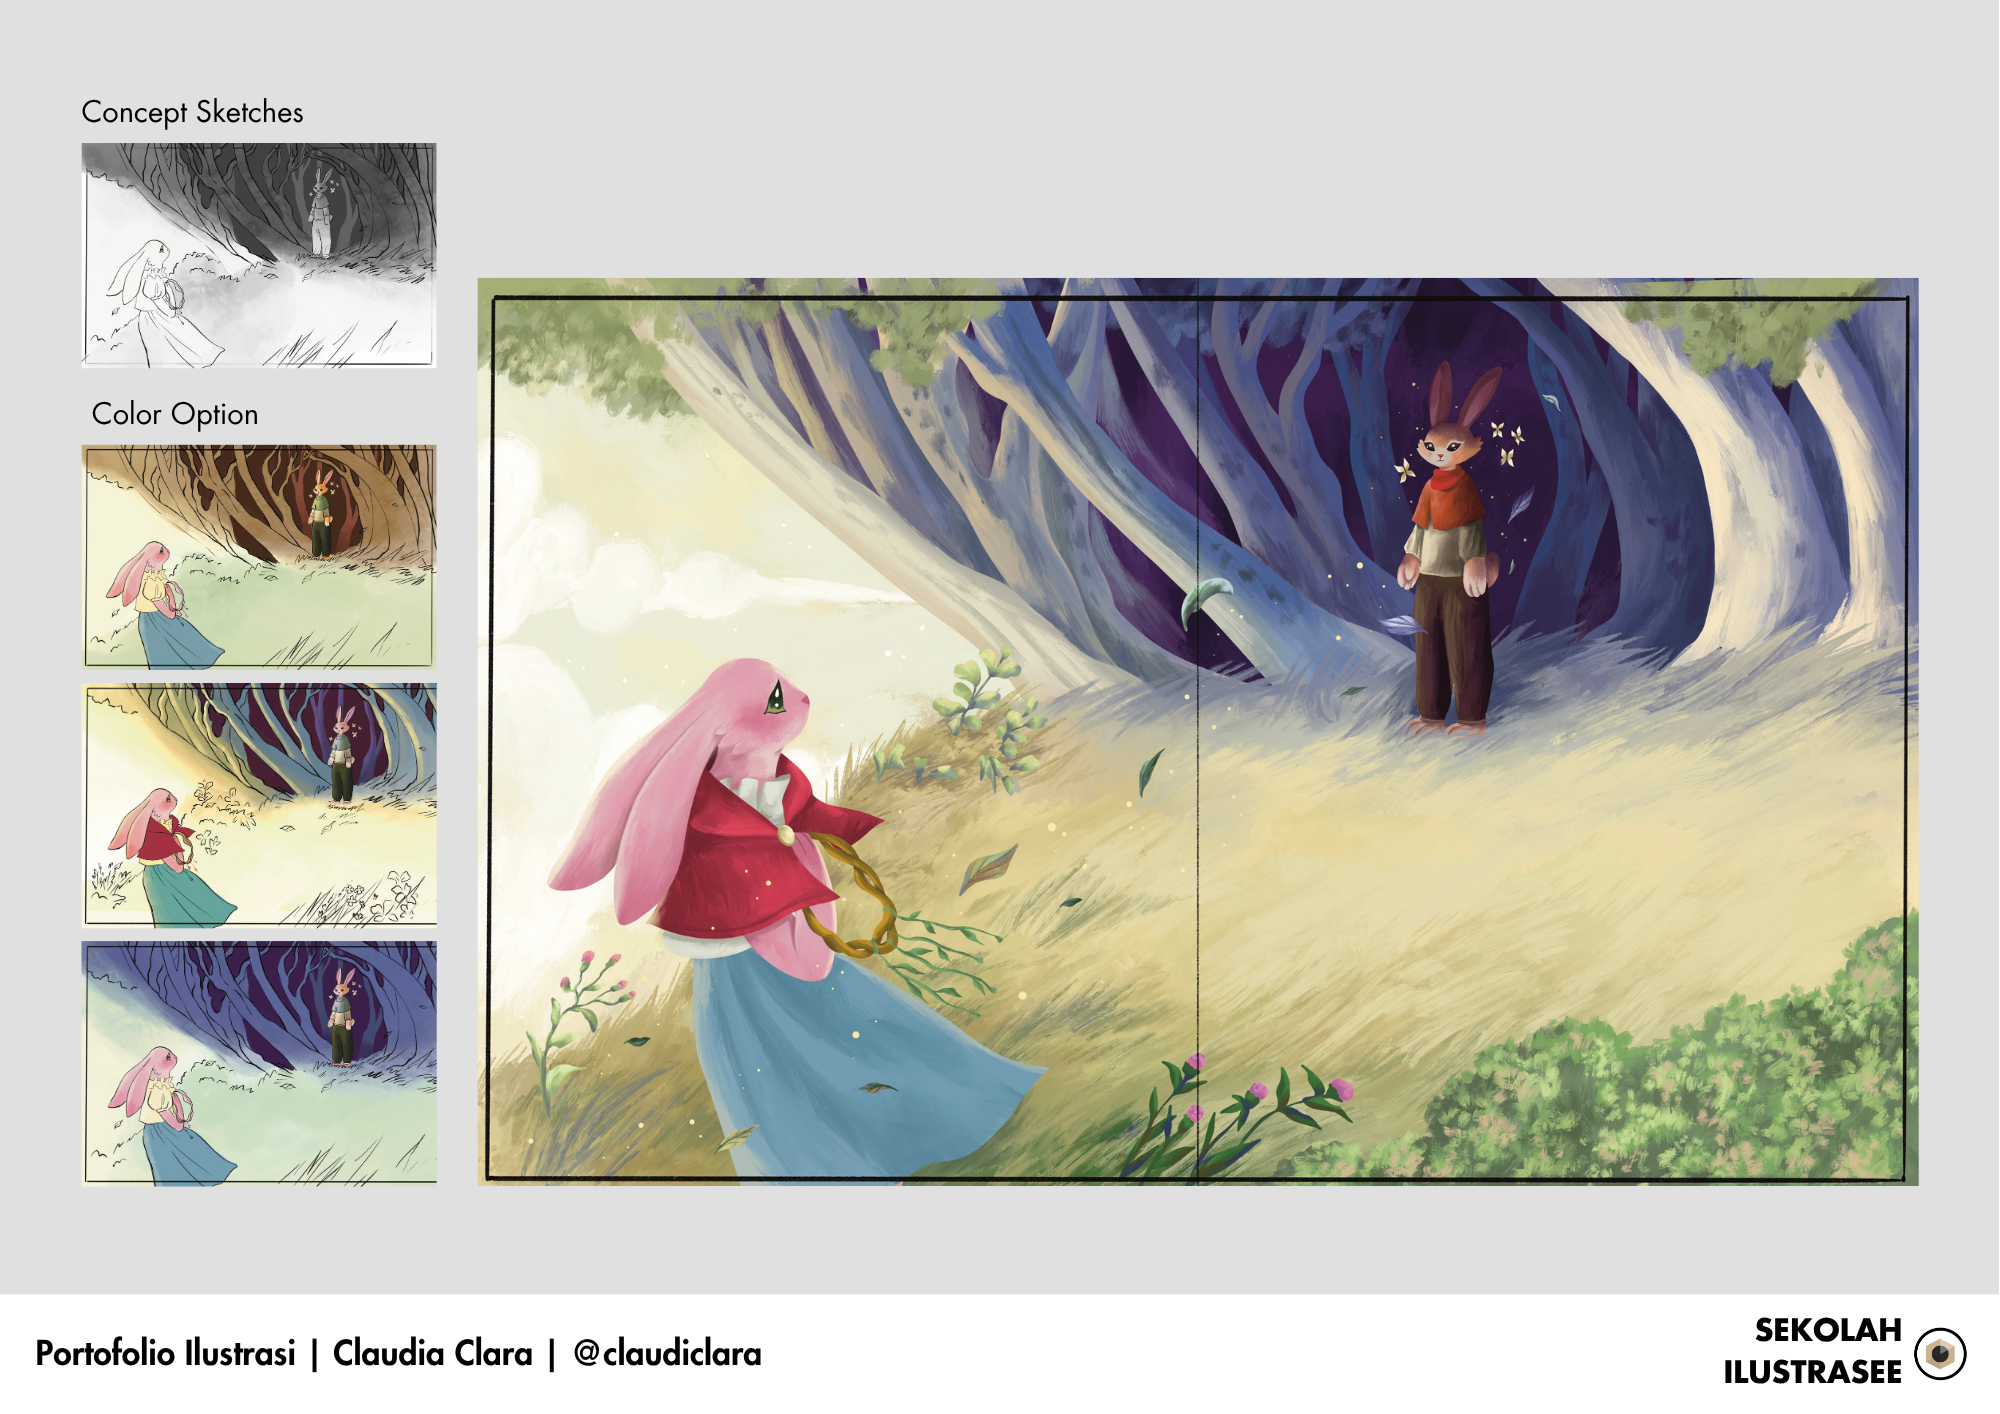The width and height of the screenshot is (2000, 1414).
Task: Click the Concept Sketches heading
Action: [x=192, y=112]
